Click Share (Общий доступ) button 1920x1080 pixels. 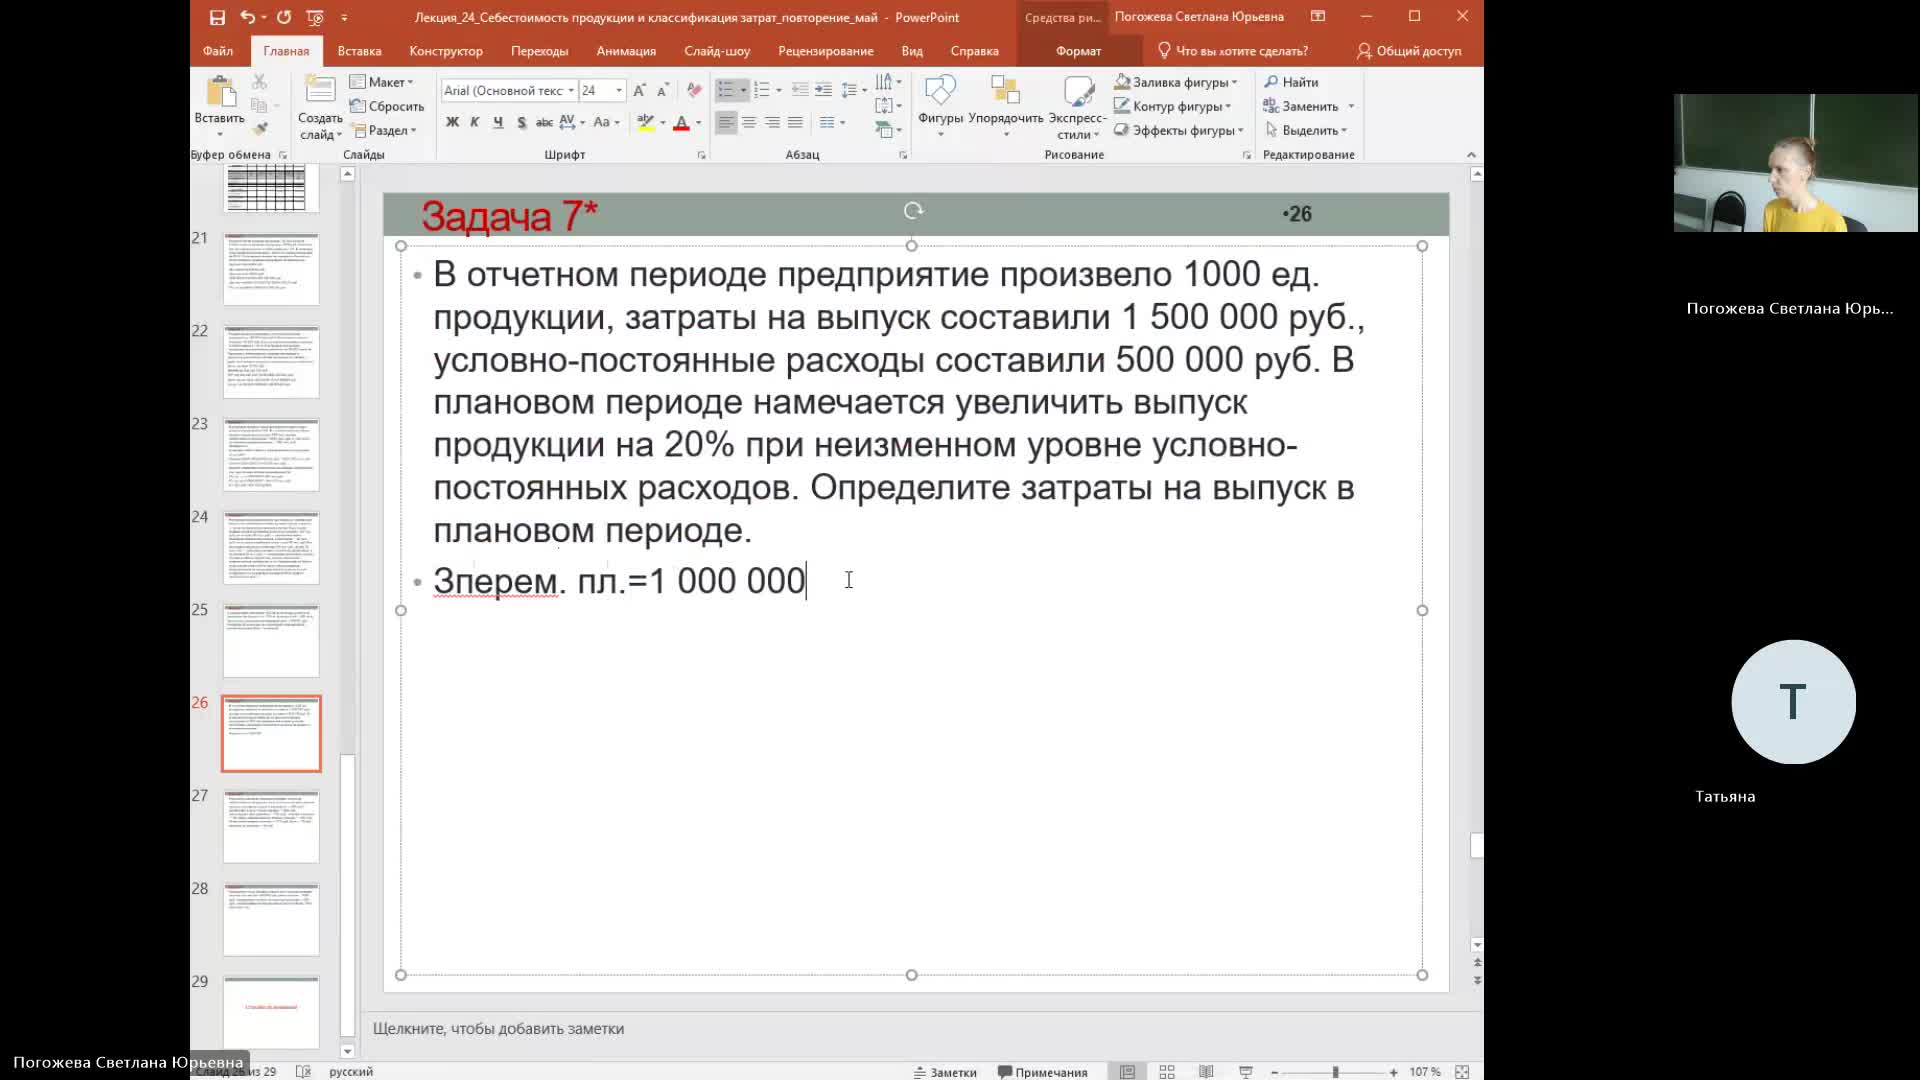[1409, 51]
